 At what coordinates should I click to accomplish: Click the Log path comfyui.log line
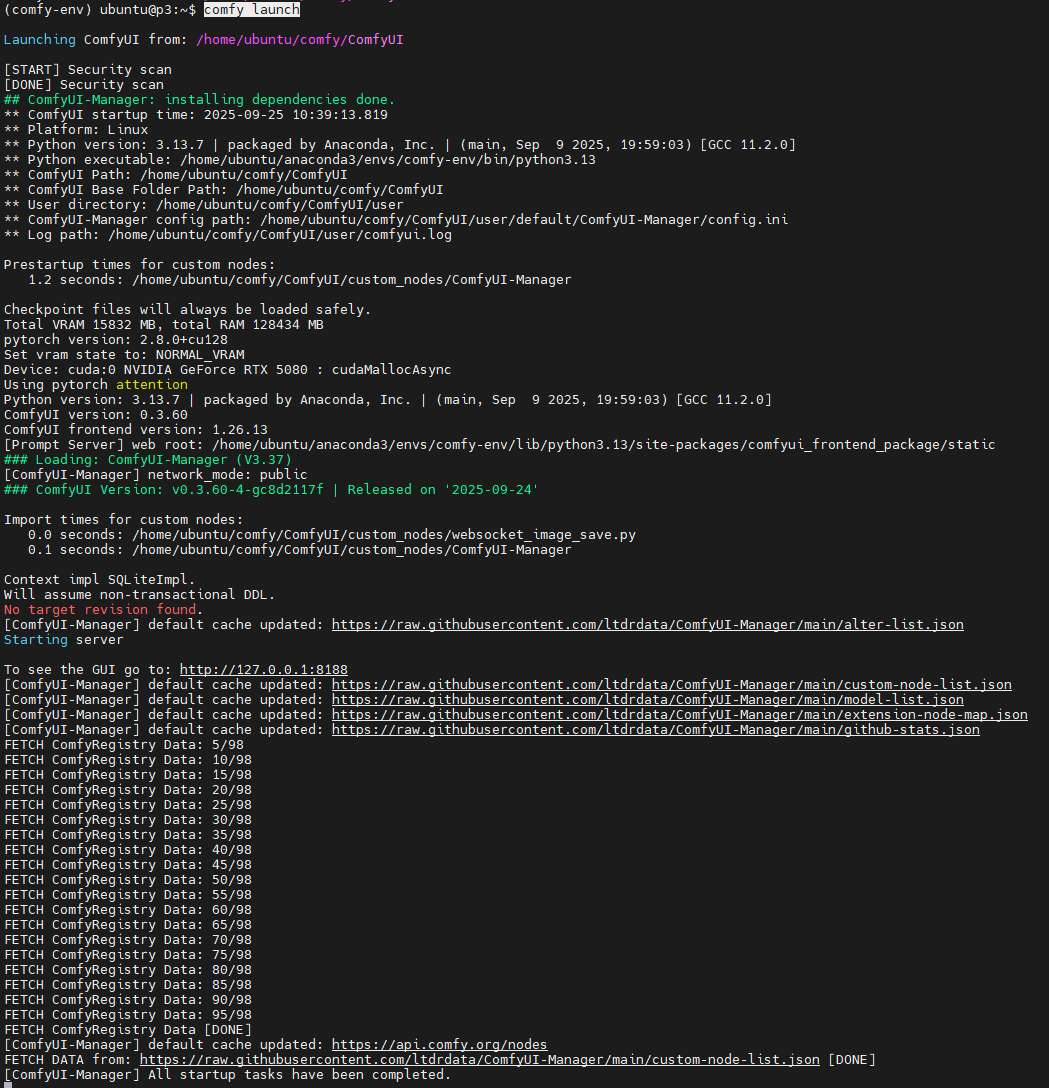(228, 235)
